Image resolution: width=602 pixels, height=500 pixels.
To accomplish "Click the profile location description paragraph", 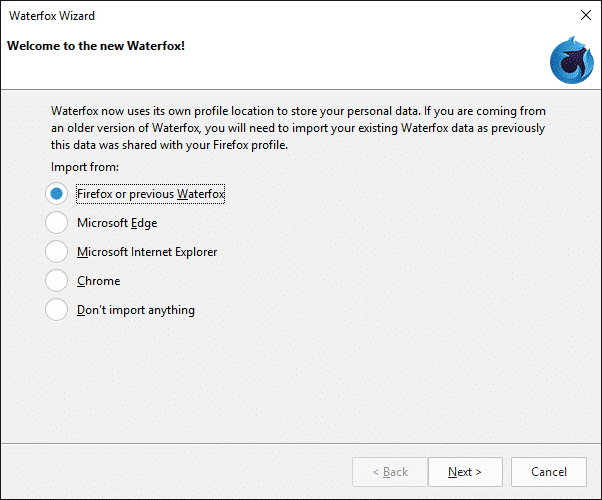I will click(x=310, y=126).
